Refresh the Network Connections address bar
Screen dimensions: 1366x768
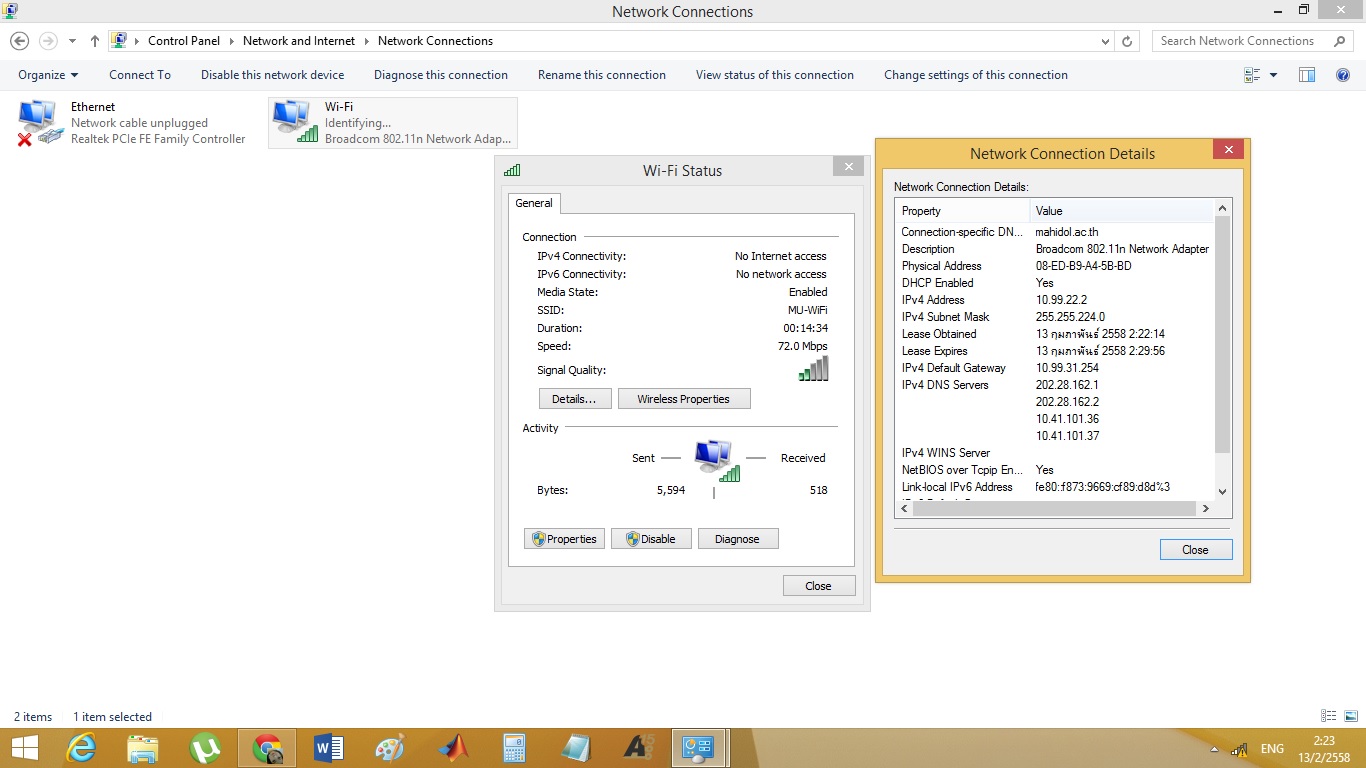click(1127, 41)
